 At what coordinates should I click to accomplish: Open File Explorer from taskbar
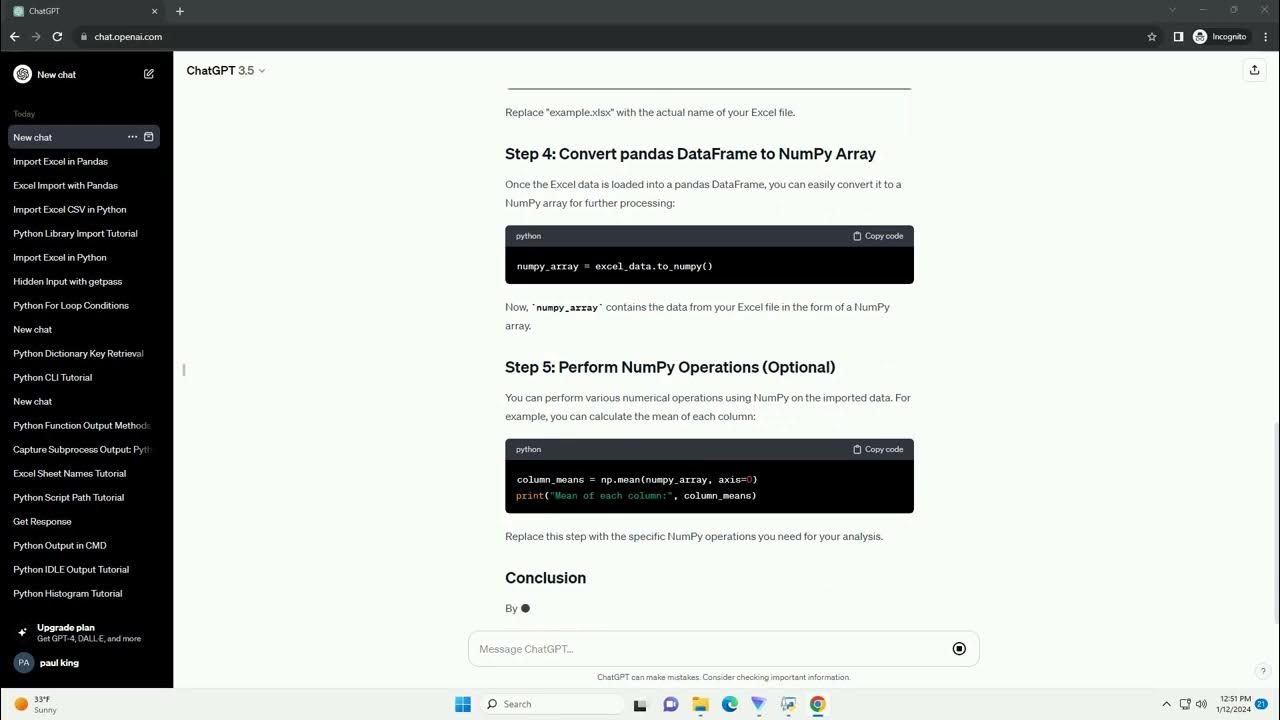701,704
